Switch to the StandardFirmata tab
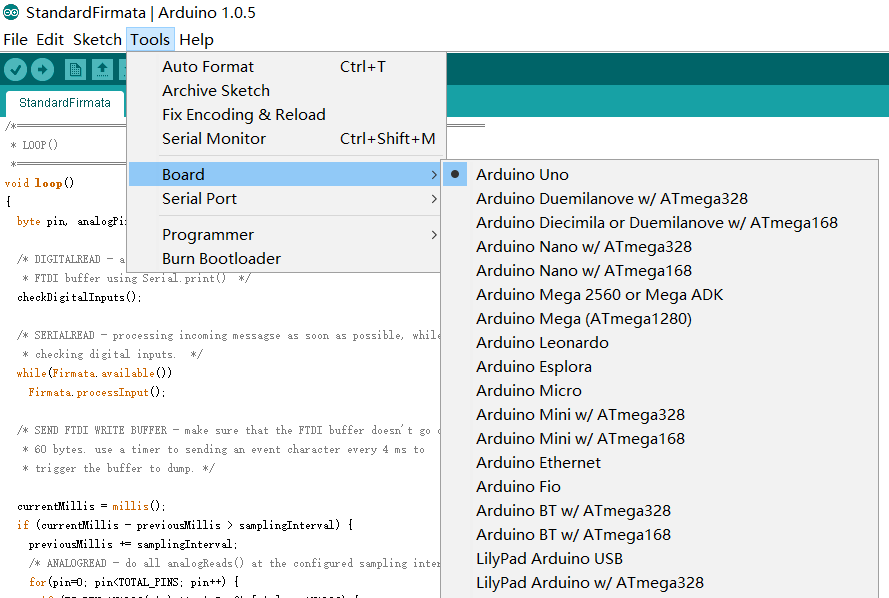The height and width of the screenshot is (598, 889). pyautogui.click(x=64, y=102)
